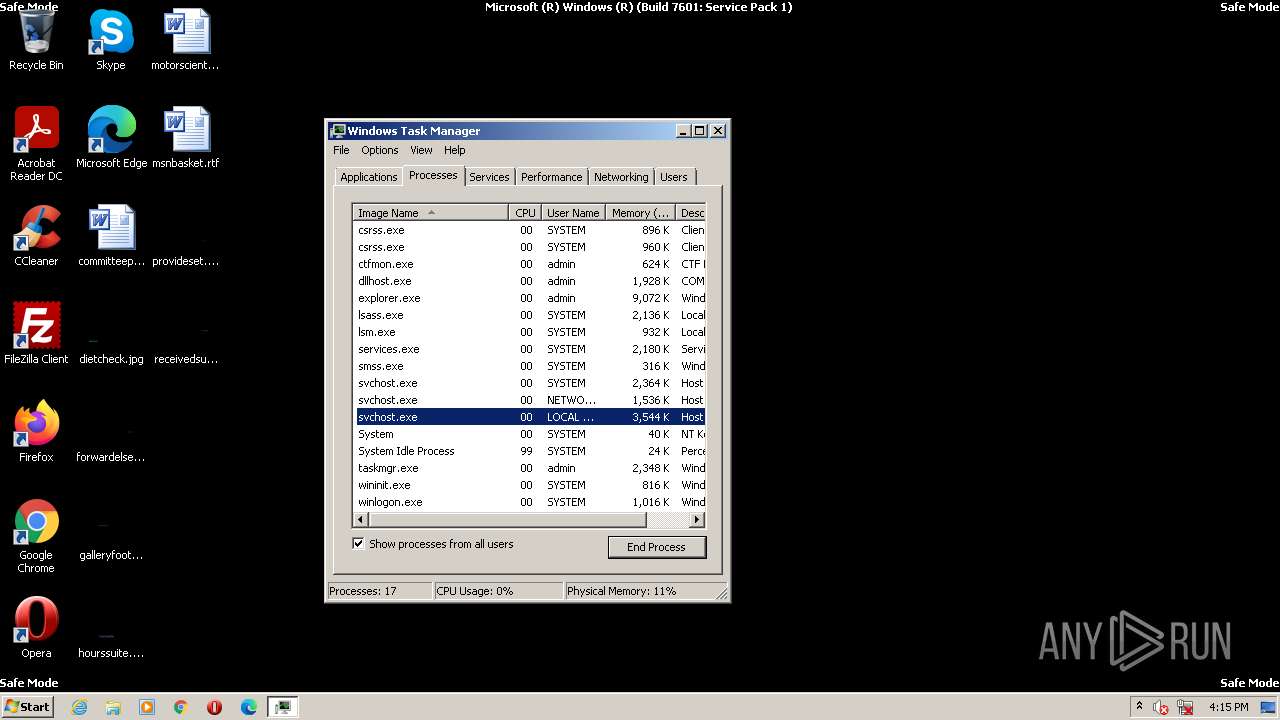Launch Skype from the desktop

click(x=111, y=40)
